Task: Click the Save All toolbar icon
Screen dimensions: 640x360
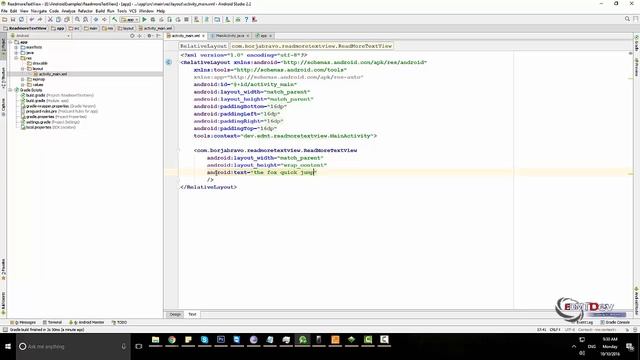Action: (x=13, y=19)
